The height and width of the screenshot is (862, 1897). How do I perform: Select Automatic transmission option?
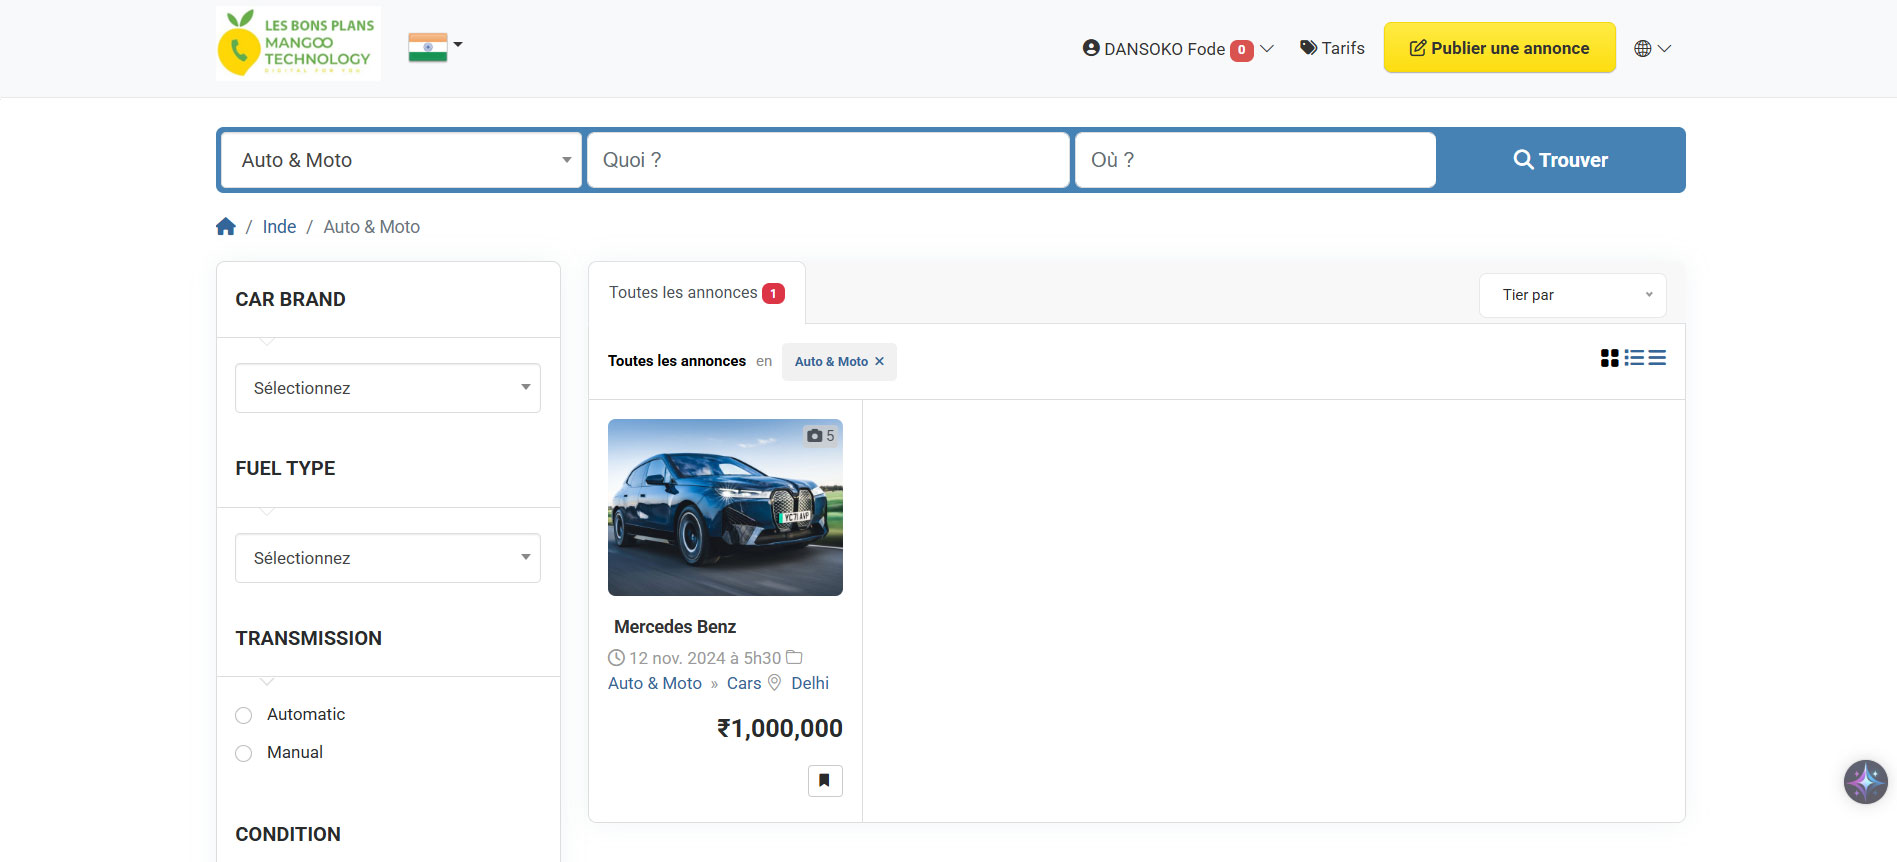pos(244,715)
